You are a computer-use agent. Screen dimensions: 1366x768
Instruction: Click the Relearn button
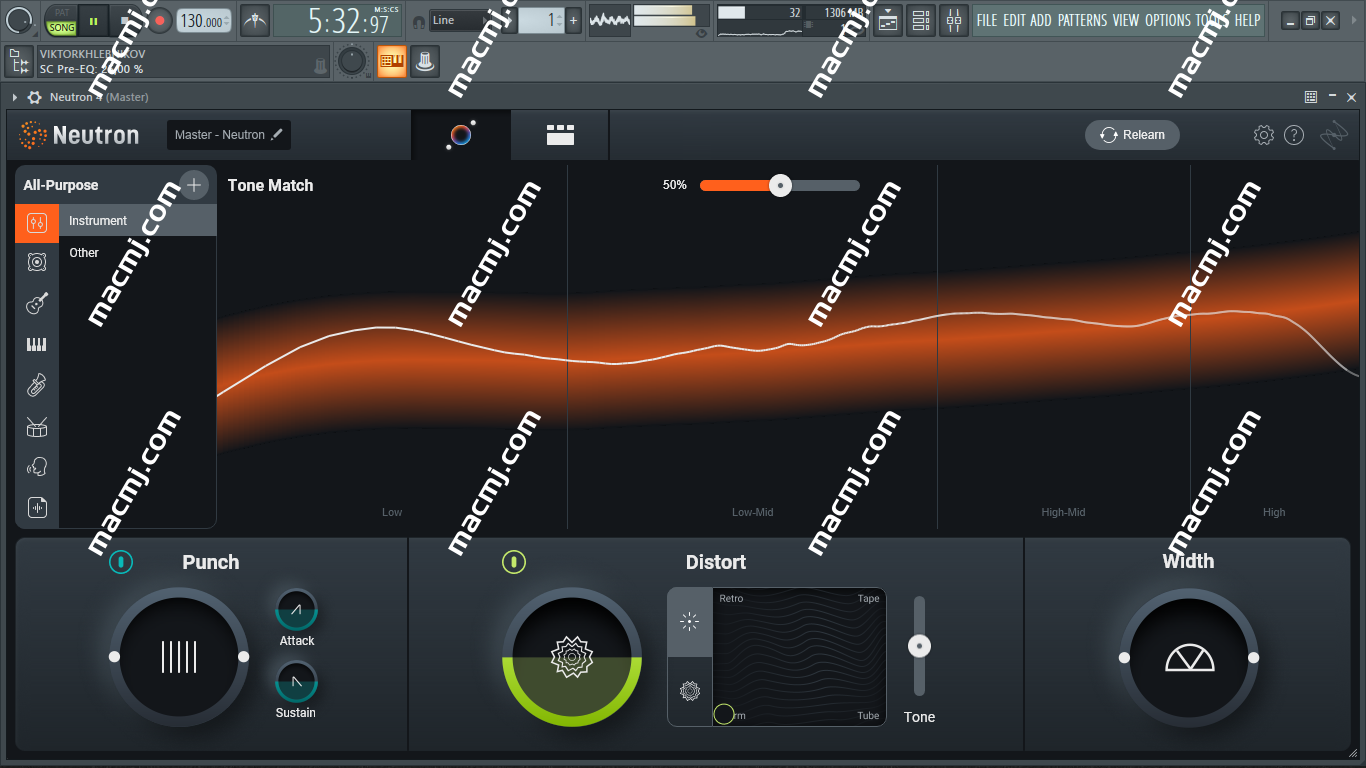point(1132,135)
